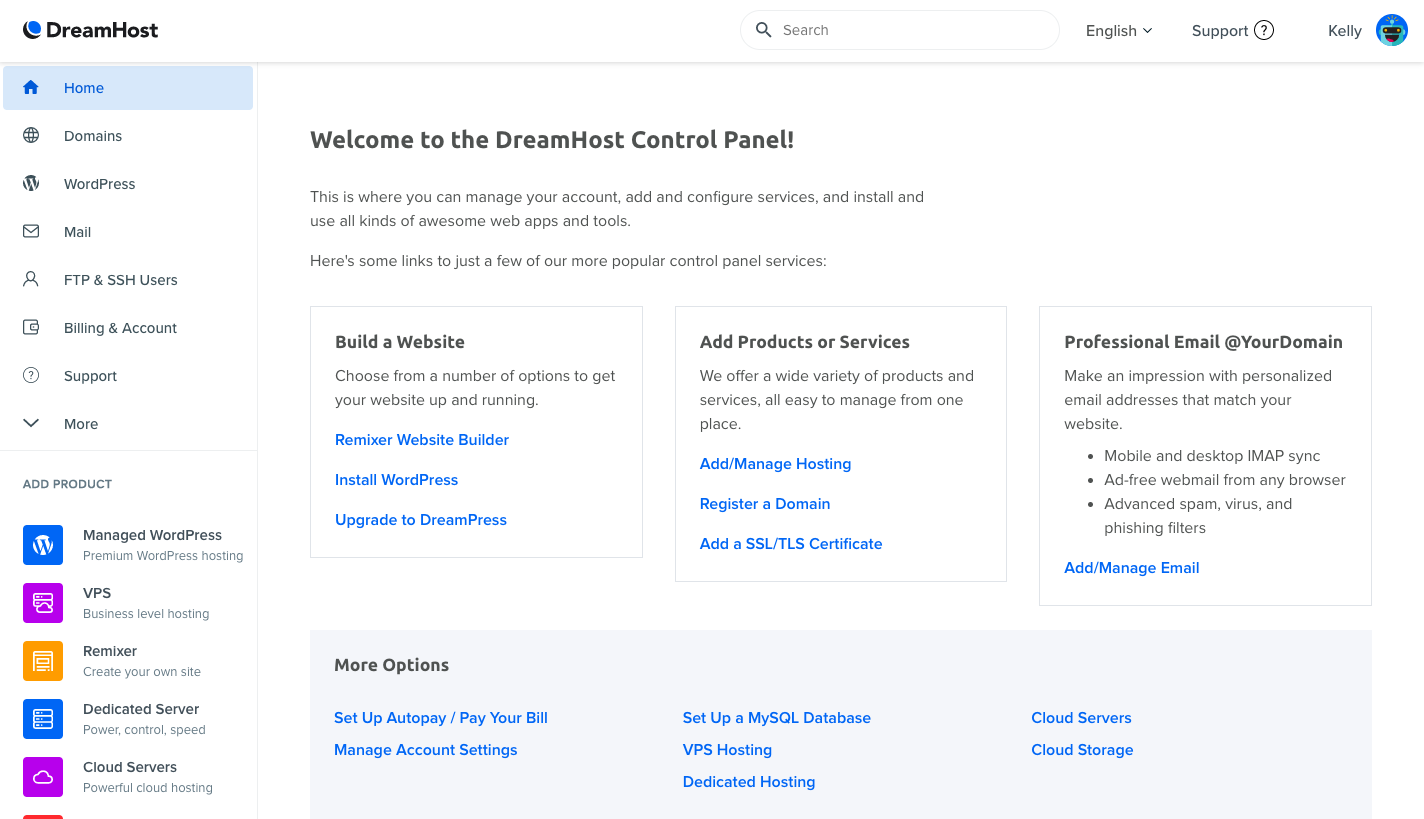Viewport: 1424px width, 819px height.
Task: Click the ADD PRODUCT section label
Action: [67, 484]
